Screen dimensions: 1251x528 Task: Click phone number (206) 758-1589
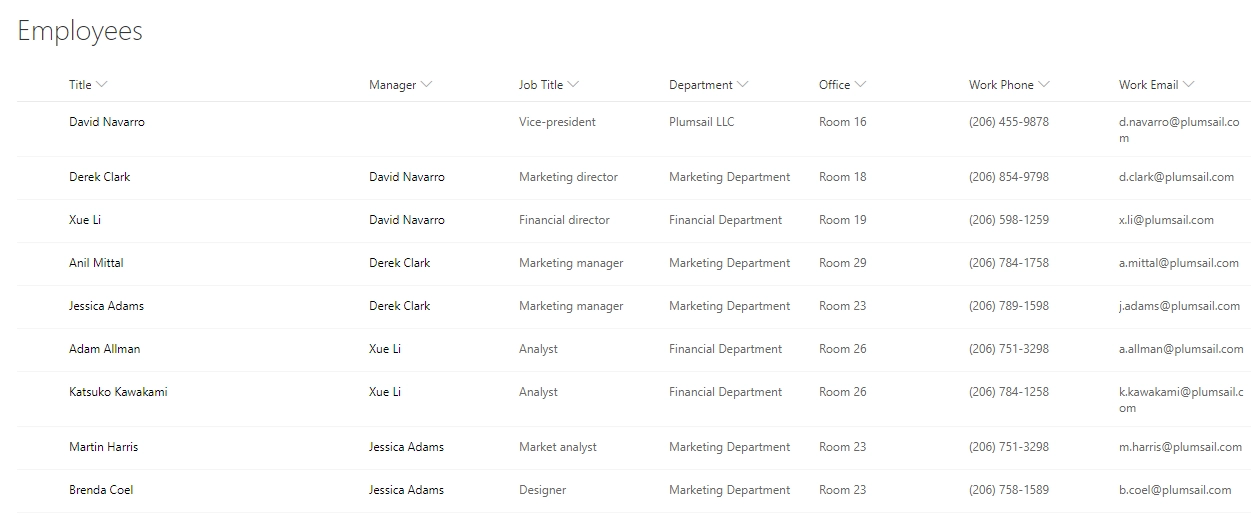point(1009,490)
